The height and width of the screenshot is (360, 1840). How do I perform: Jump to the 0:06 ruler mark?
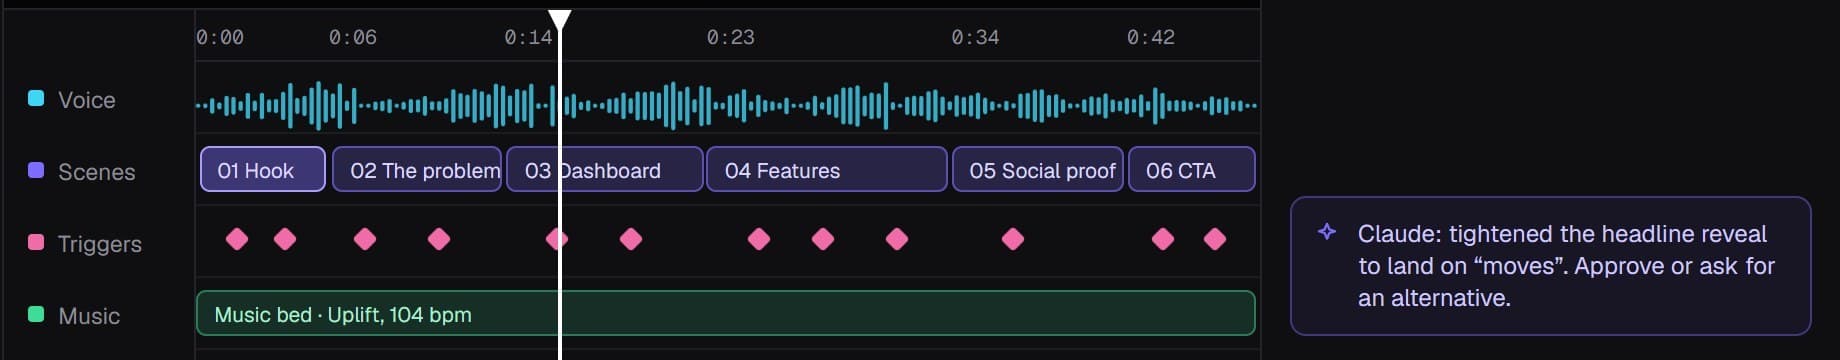pos(353,37)
